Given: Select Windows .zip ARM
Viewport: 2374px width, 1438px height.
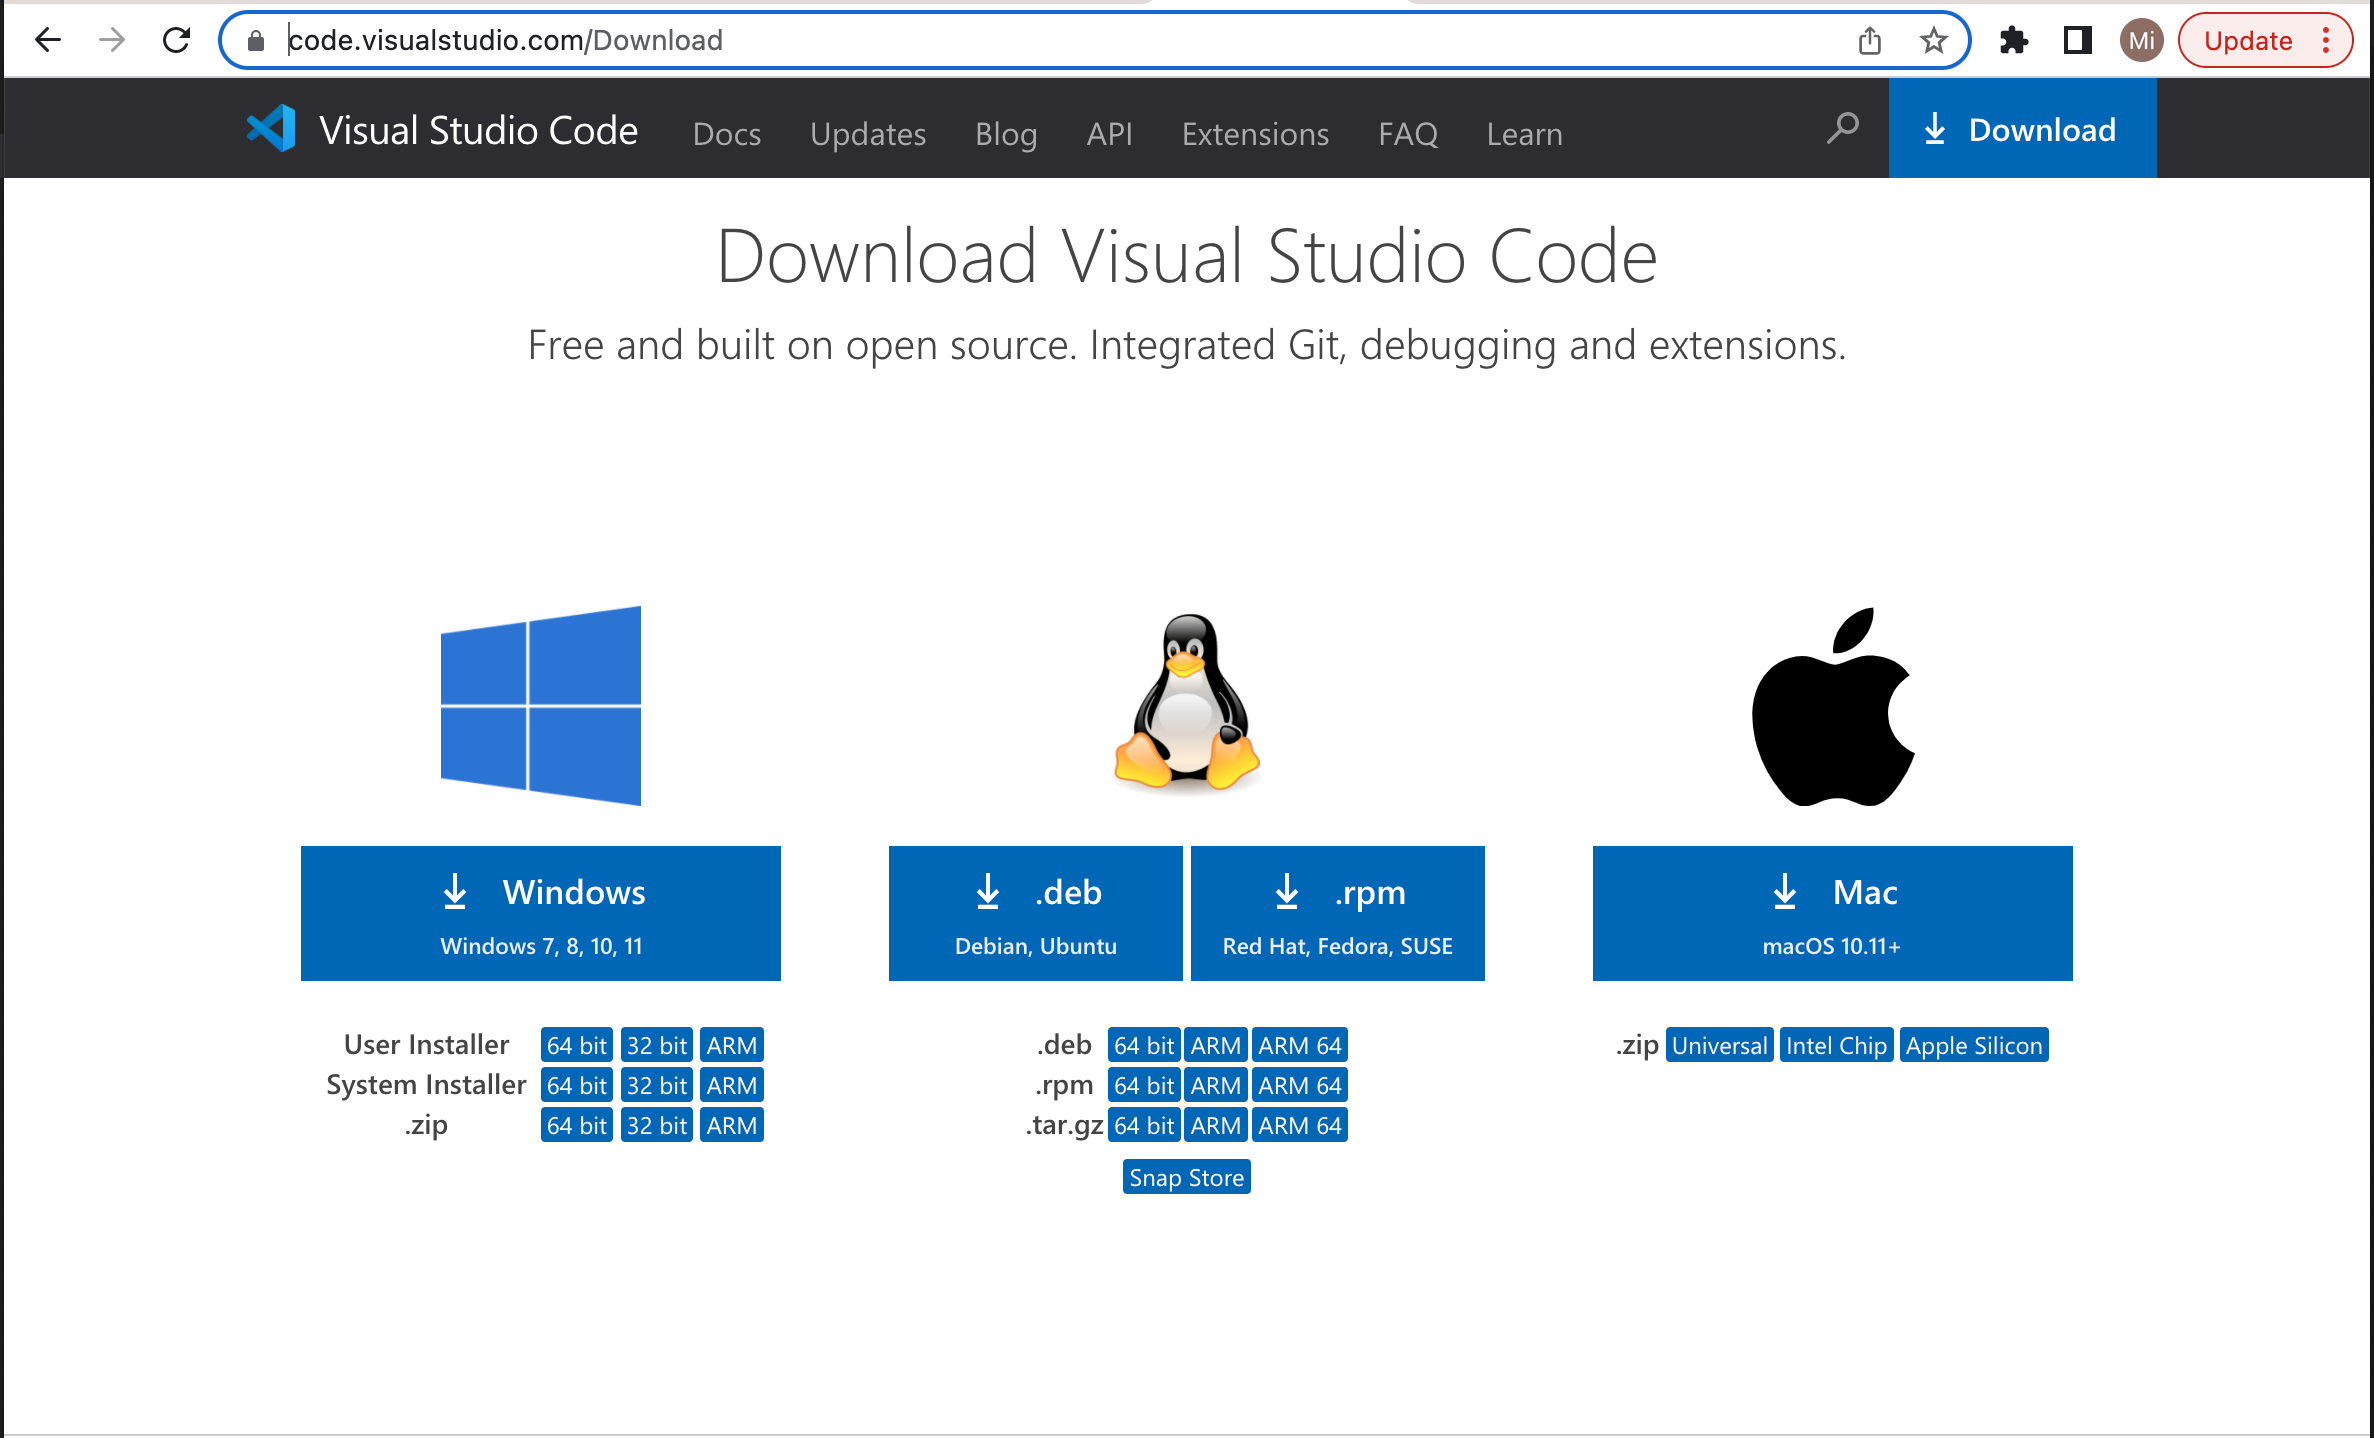Looking at the screenshot, I should (x=732, y=1125).
